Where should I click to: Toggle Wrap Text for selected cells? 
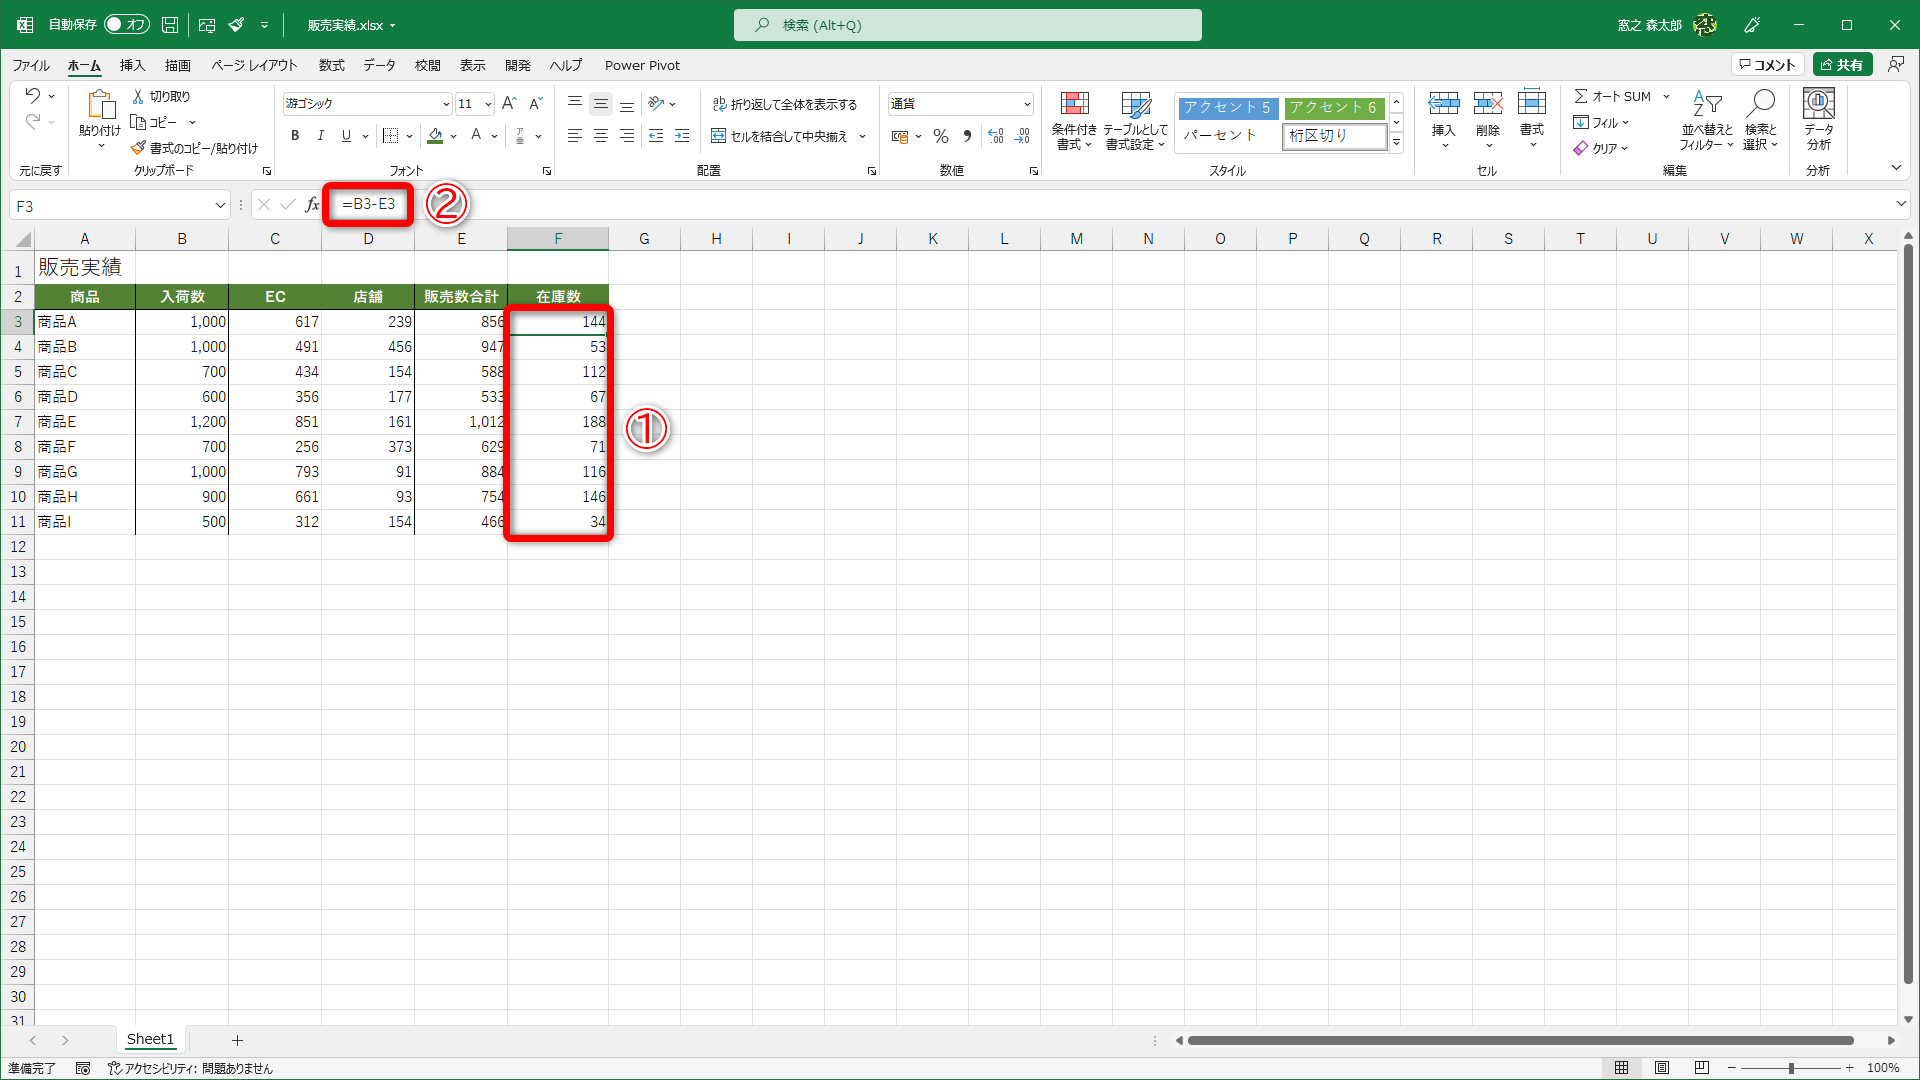pos(785,104)
